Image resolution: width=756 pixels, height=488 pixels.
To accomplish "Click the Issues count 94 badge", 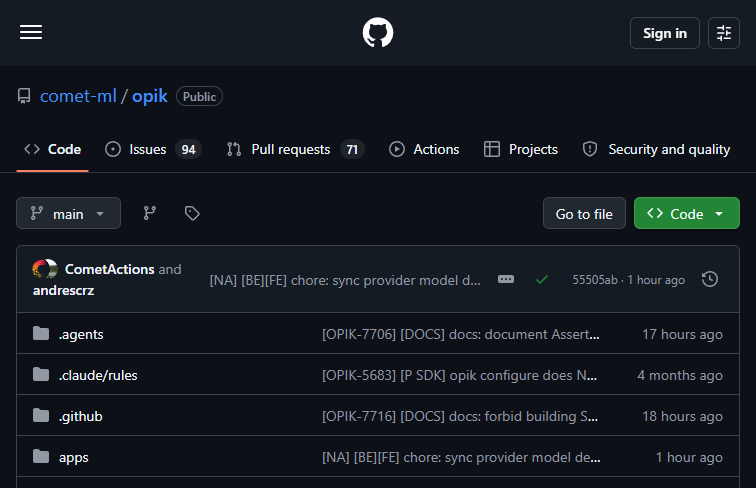I will 189,149.
